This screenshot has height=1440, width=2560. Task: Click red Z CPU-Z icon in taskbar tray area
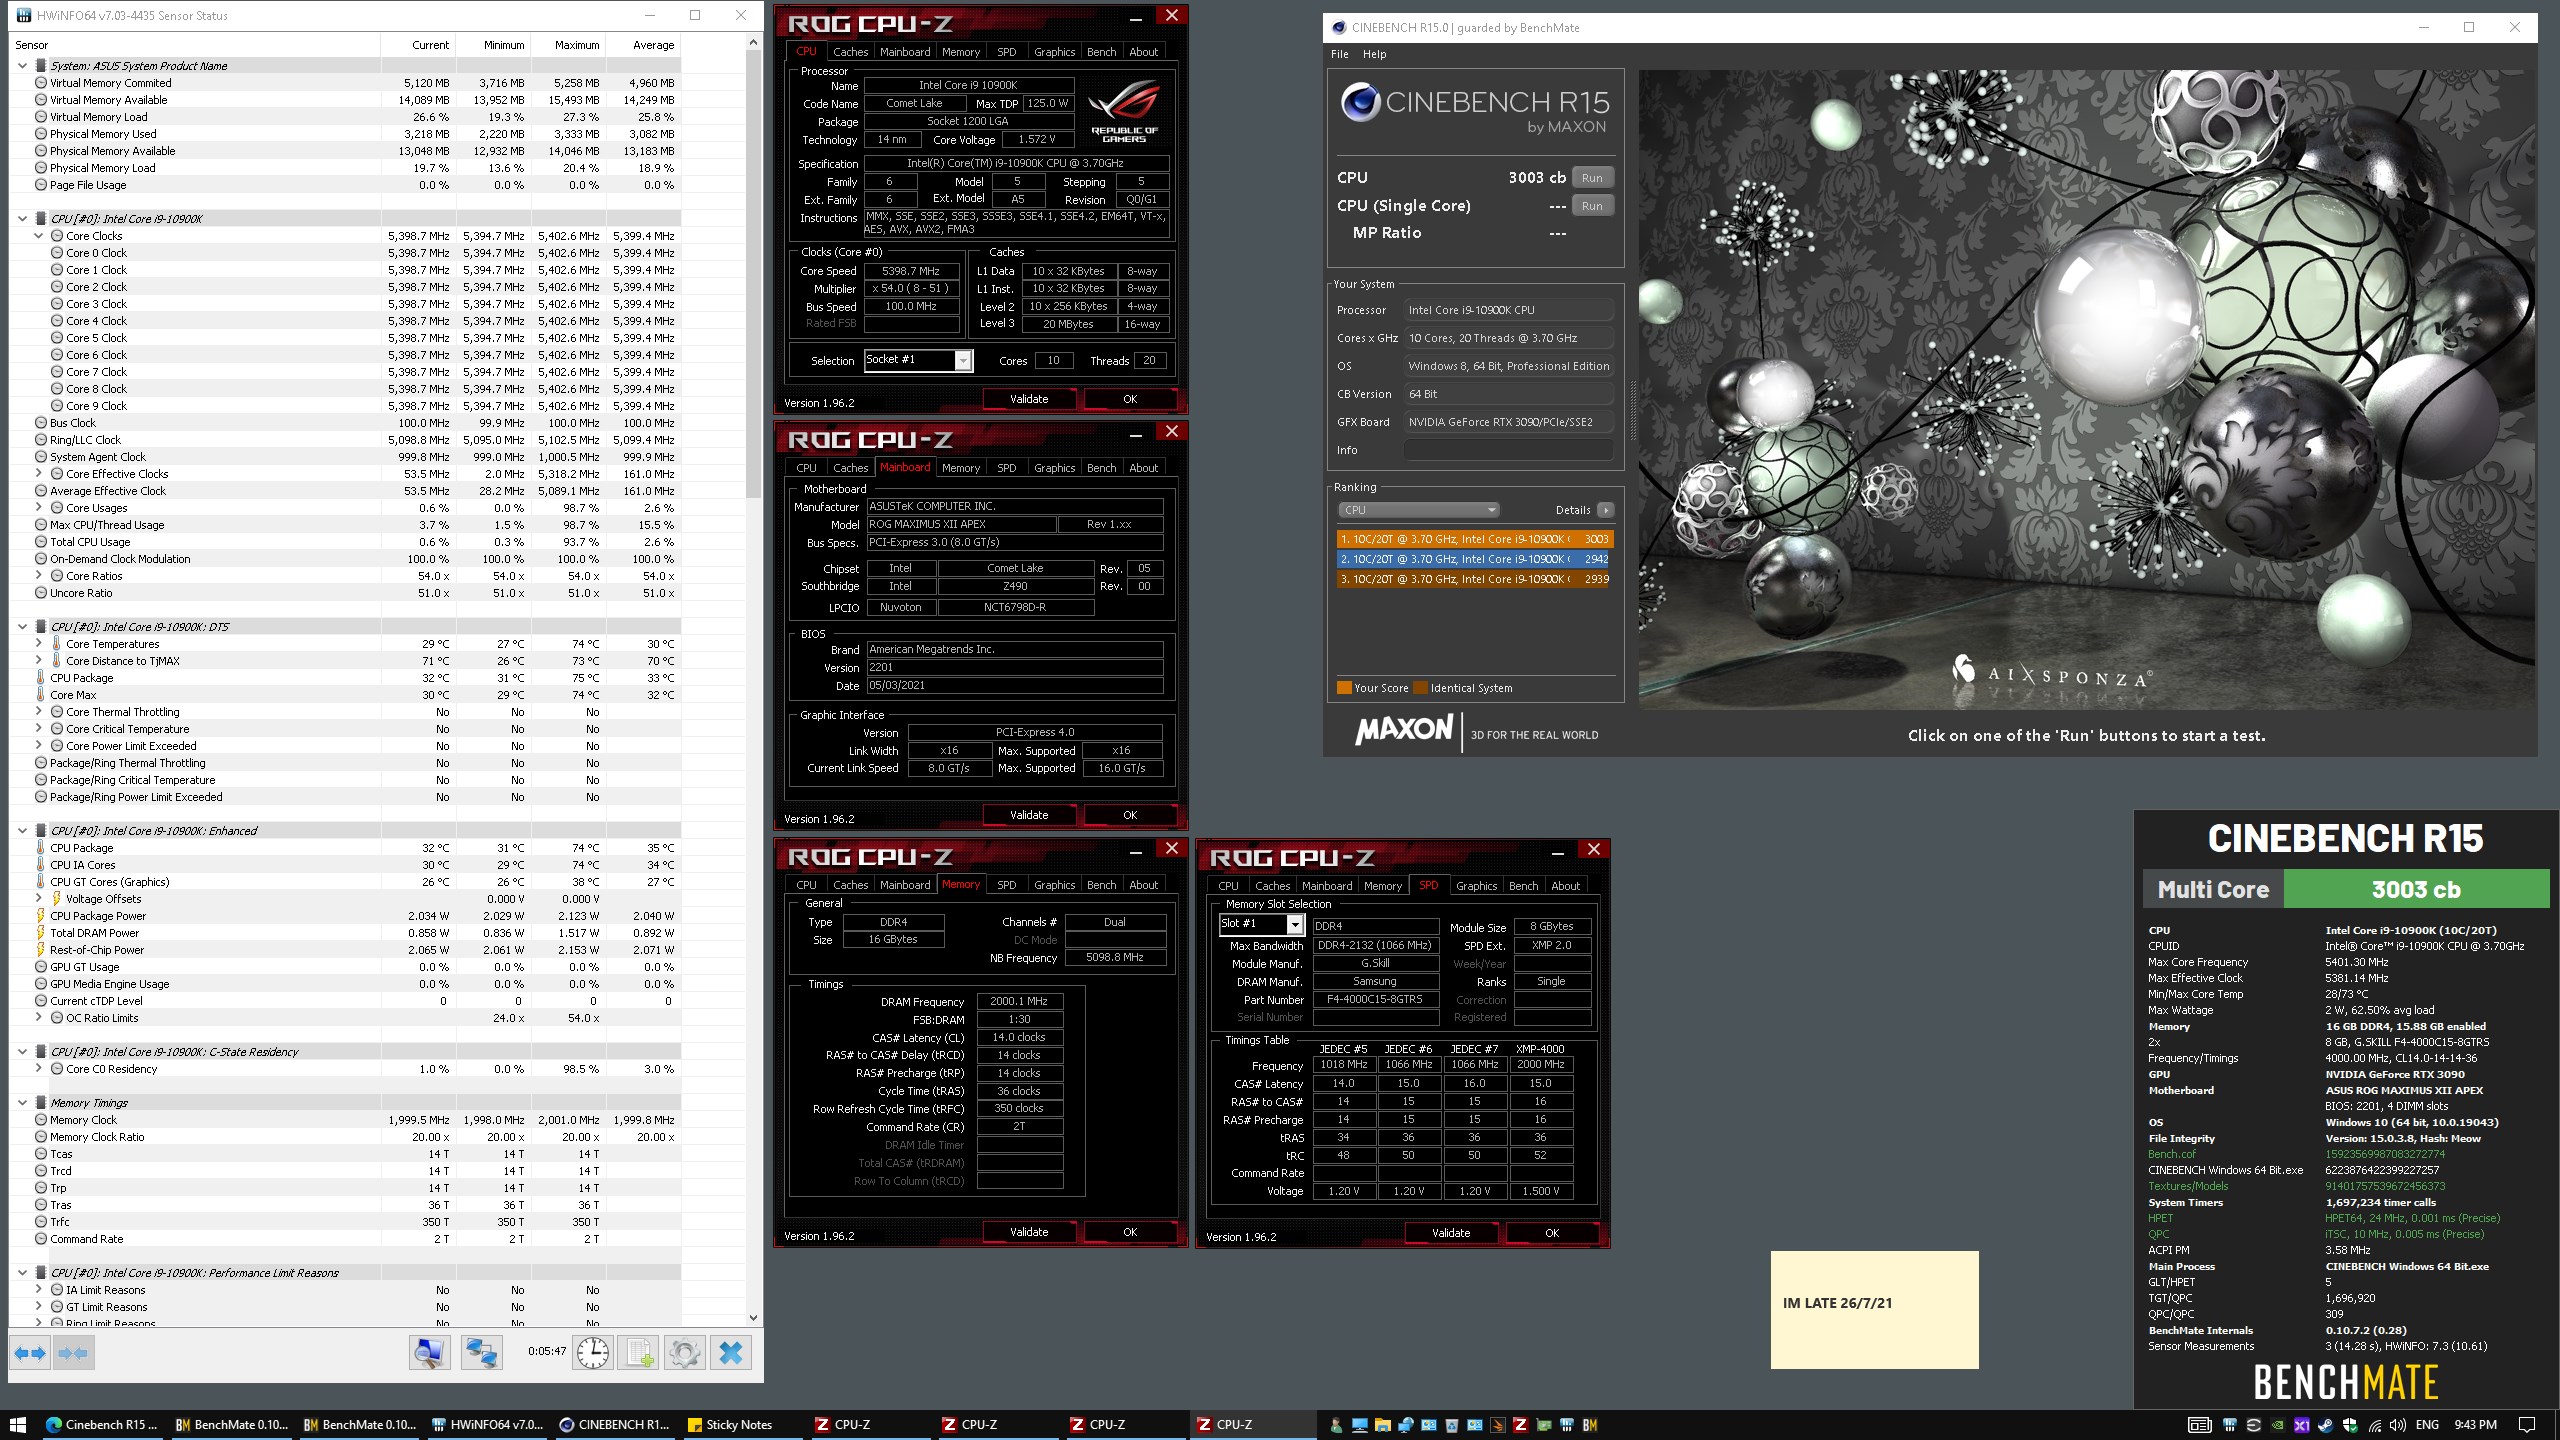[1520, 1425]
